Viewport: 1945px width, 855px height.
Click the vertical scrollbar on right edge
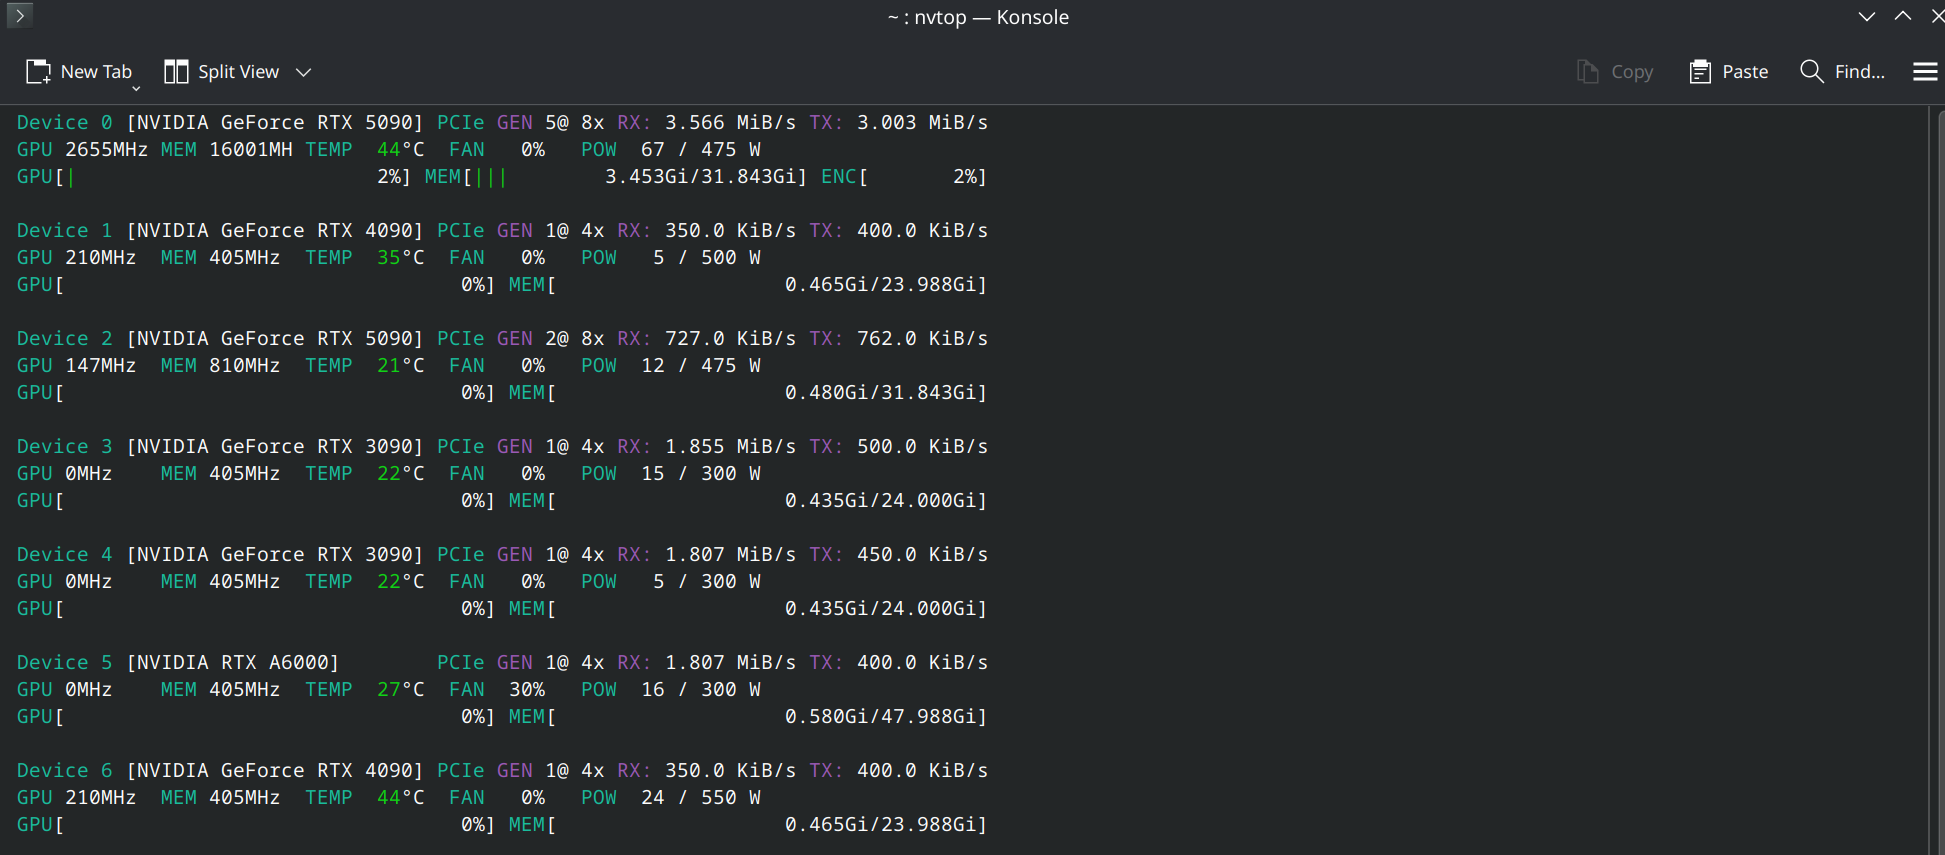click(1935, 480)
